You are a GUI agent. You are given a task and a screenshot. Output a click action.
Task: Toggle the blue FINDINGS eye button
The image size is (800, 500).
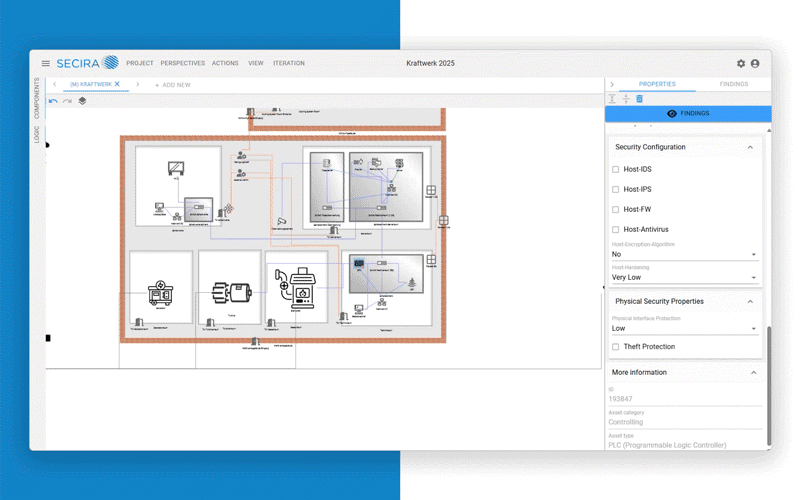pos(688,113)
